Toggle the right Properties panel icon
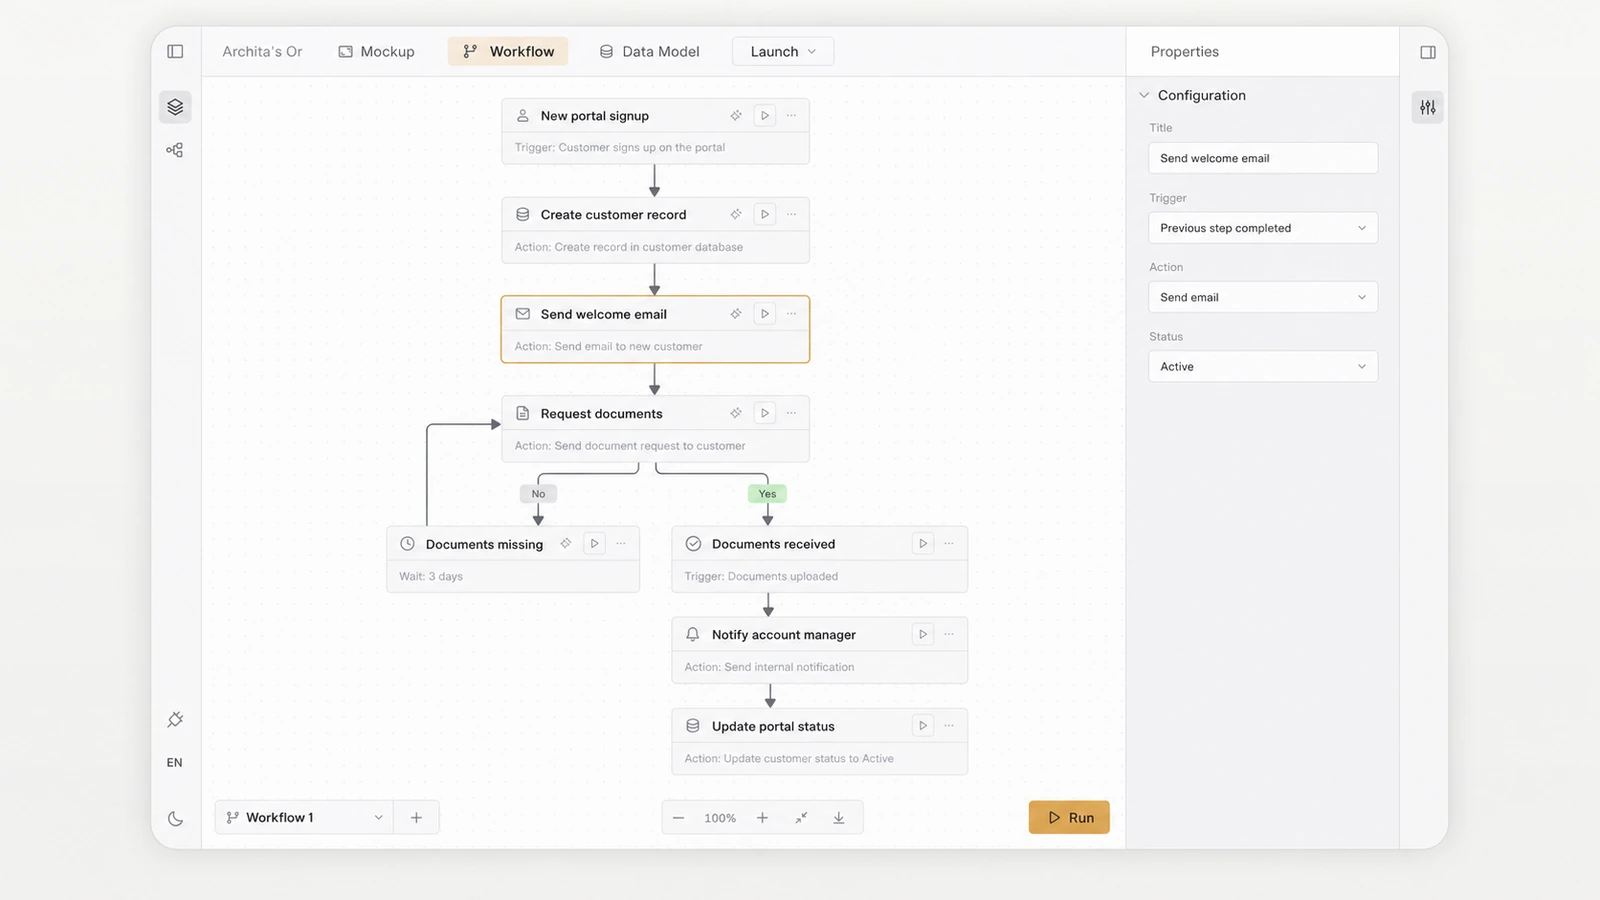 pyautogui.click(x=1428, y=52)
